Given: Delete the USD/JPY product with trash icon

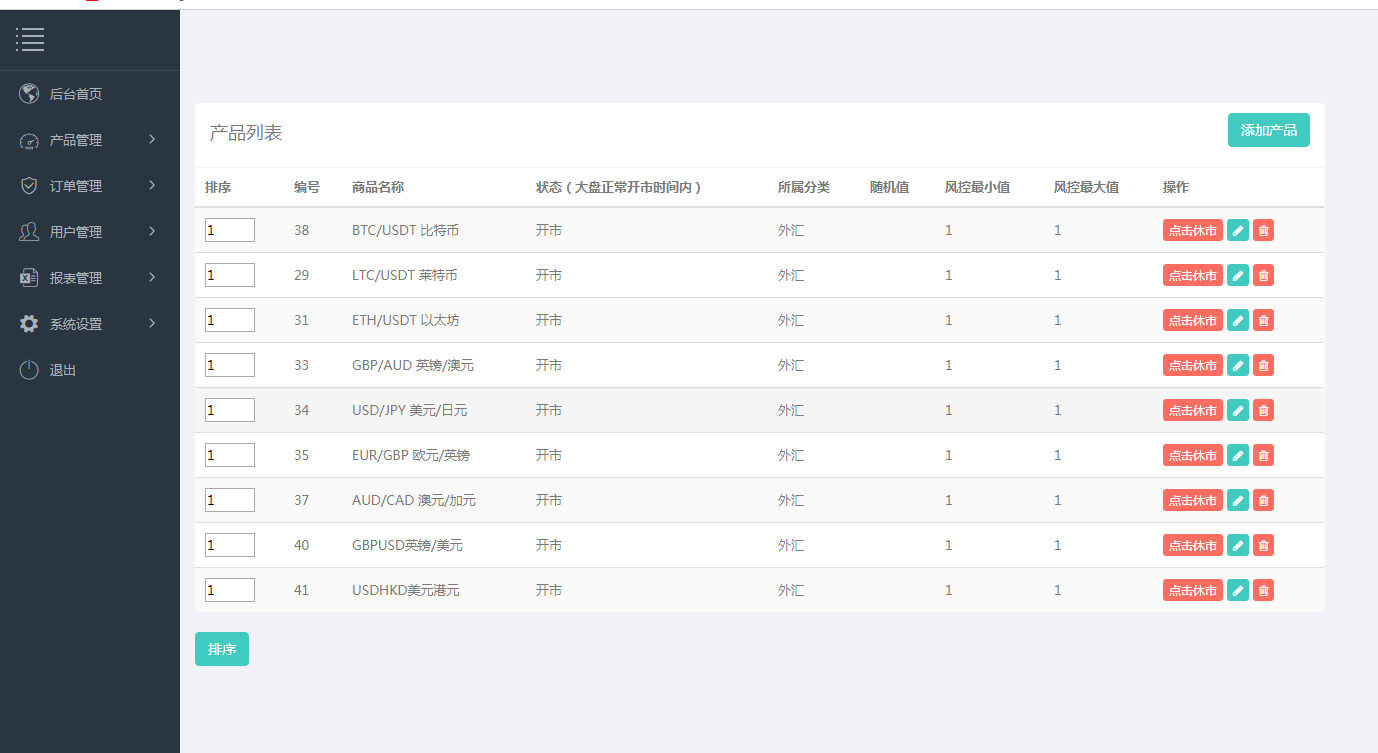Looking at the screenshot, I should click(1263, 410).
